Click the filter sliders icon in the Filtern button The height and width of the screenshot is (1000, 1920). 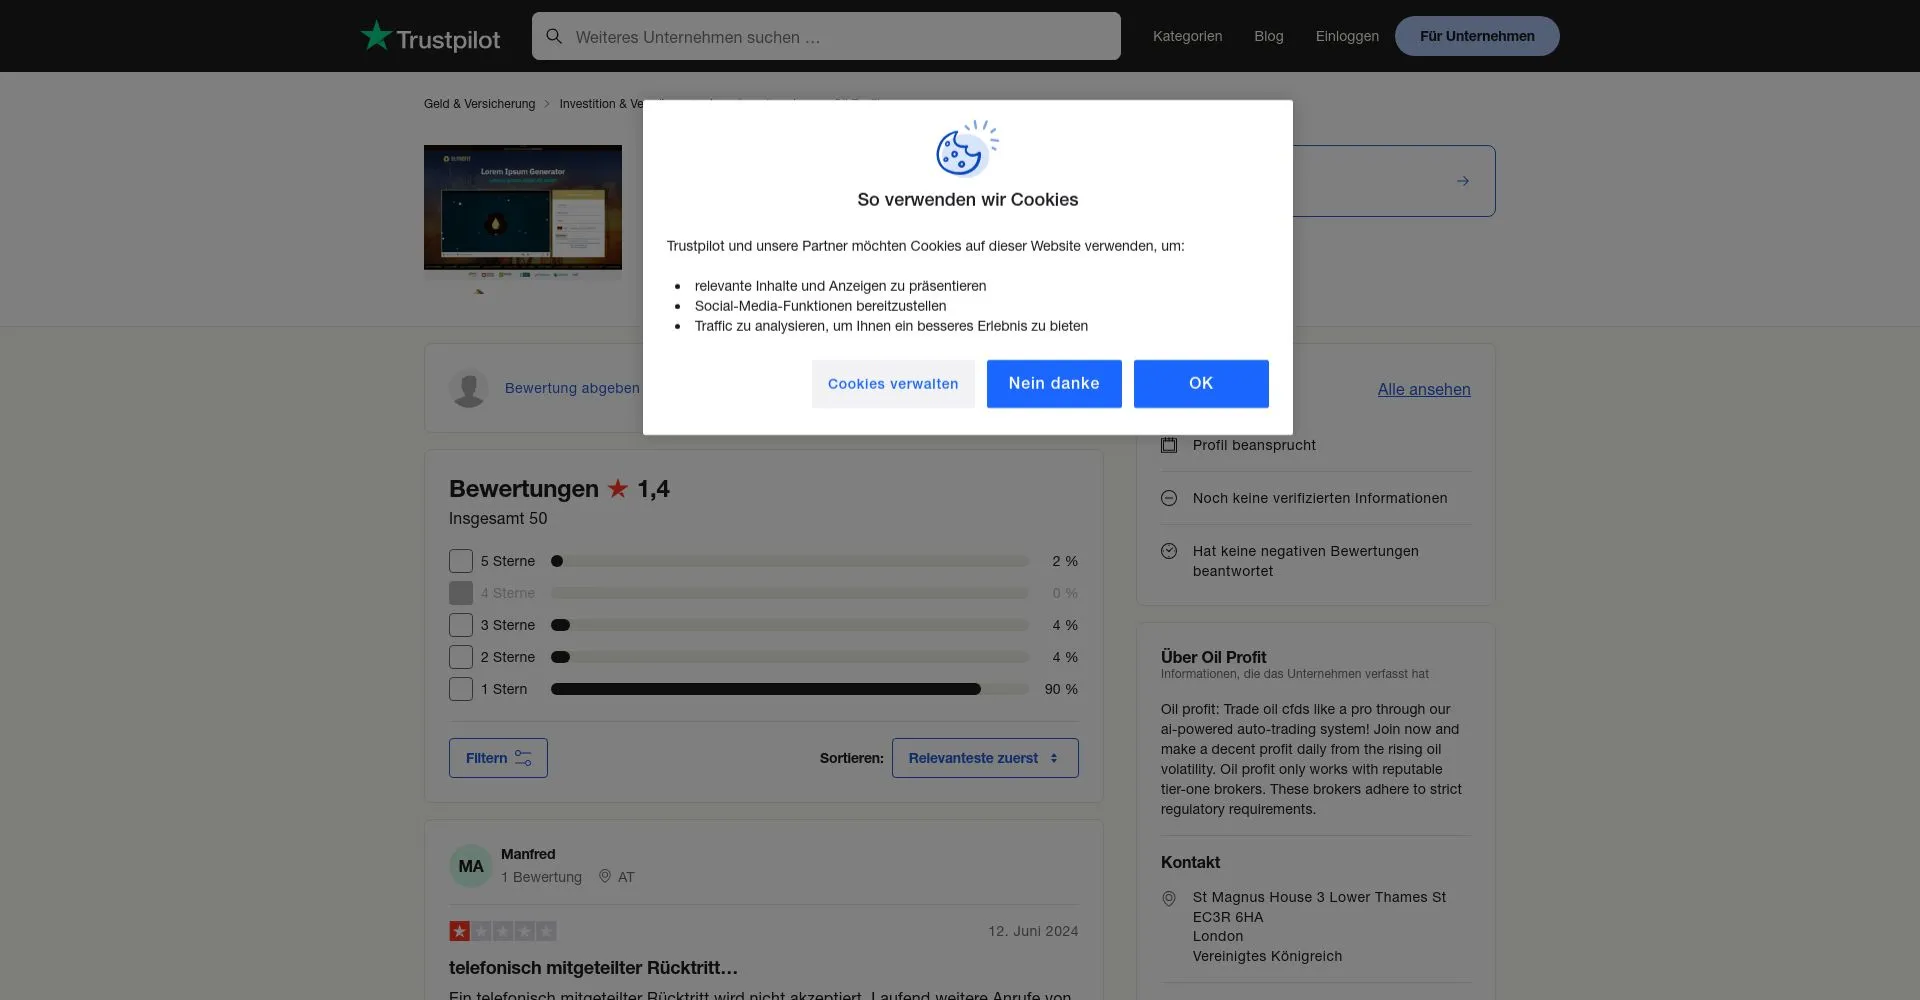coord(523,758)
